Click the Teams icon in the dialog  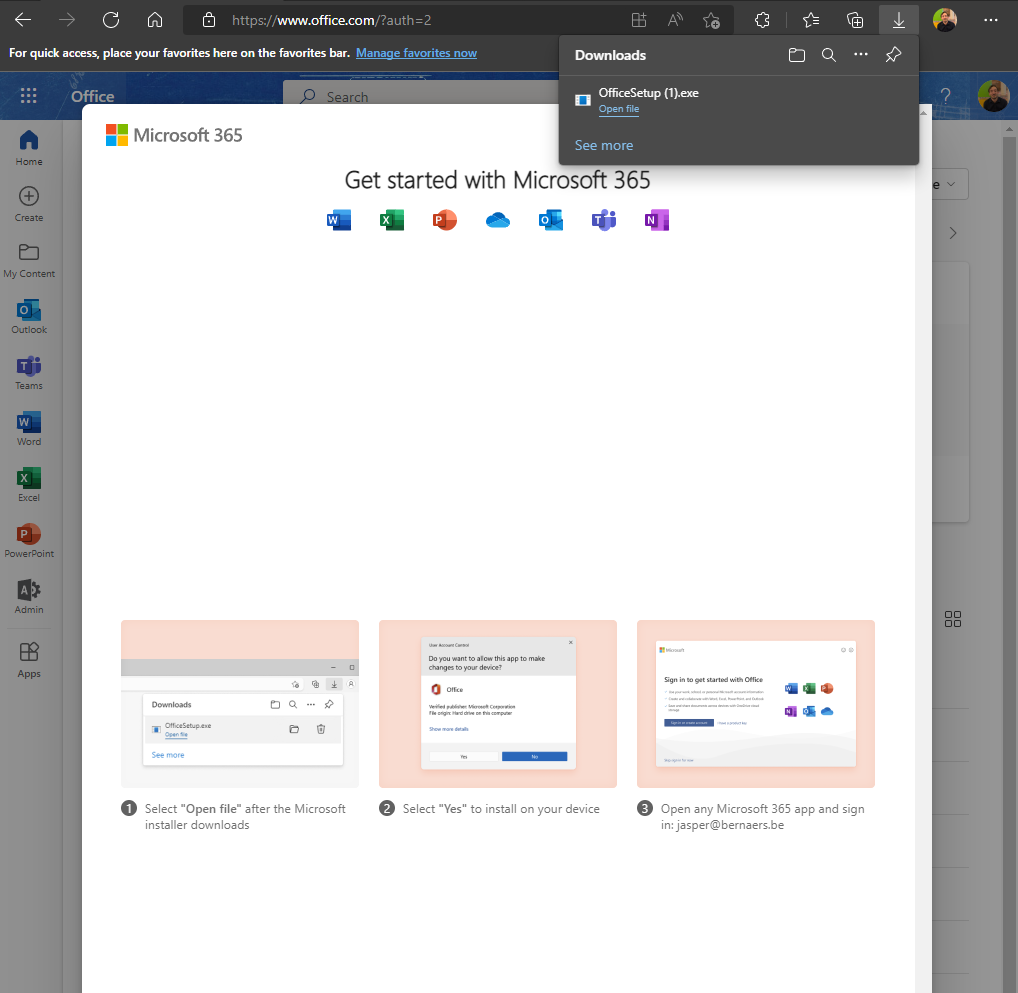point(604,220)
